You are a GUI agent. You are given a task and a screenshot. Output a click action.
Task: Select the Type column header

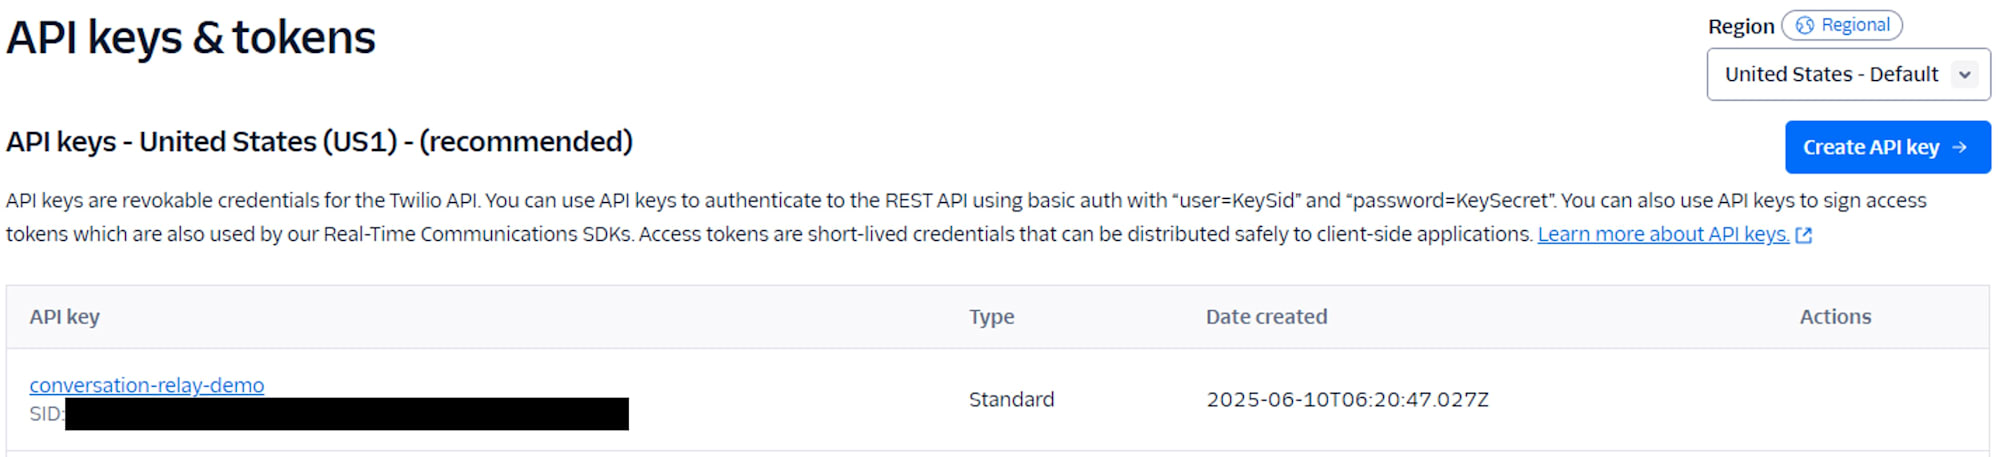[991, 317]
